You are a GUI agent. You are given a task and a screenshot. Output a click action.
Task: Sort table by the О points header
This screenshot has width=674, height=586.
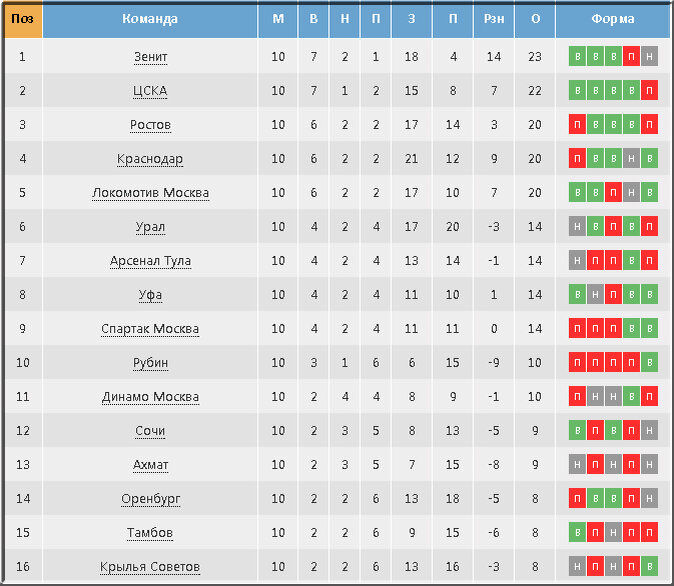pyautogui.click(x=535, y=19)
